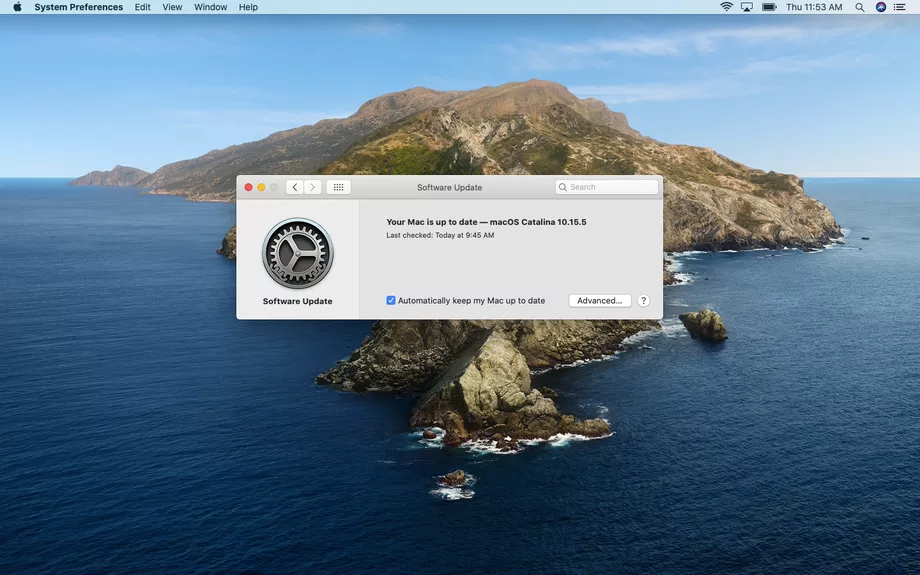Screen dimensions: 920x575
Task: Click the date and time clock
Action: [x=814, y=7]
